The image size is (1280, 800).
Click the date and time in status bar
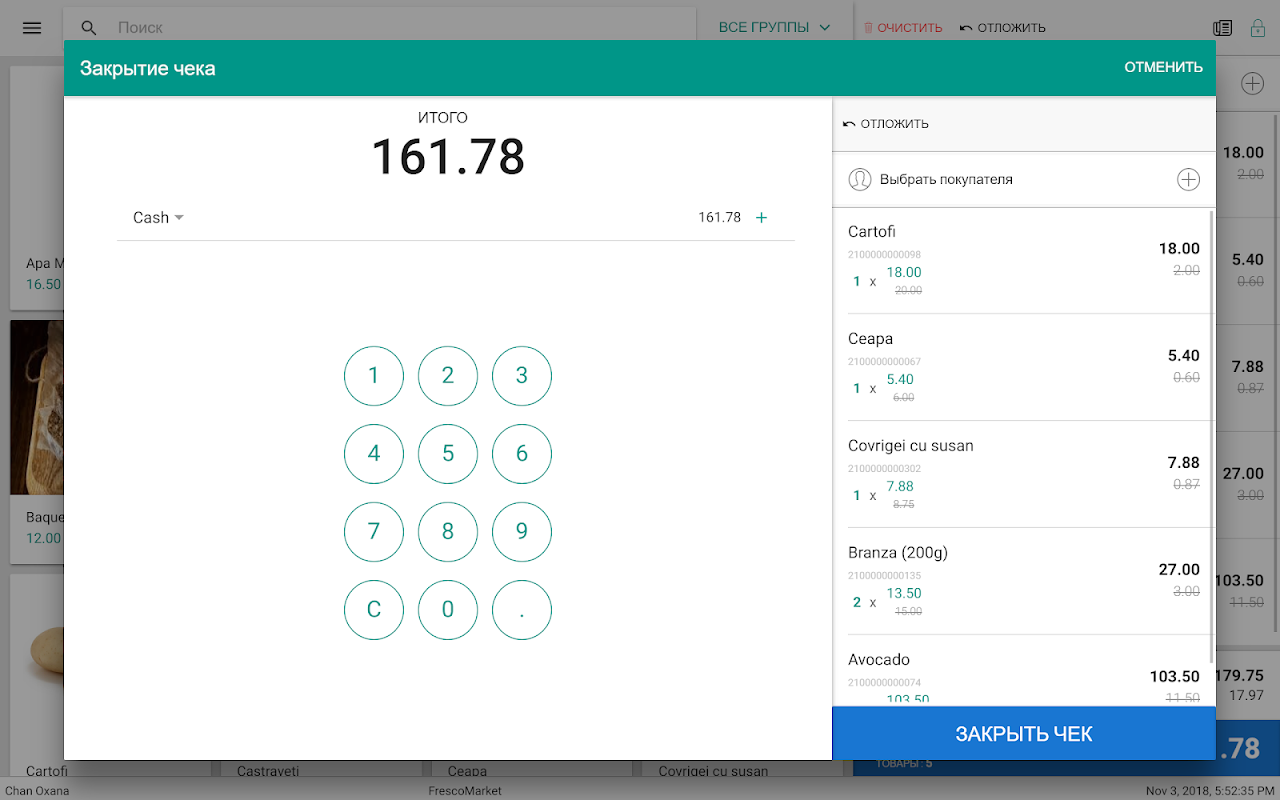click(x=1209, y=791)
